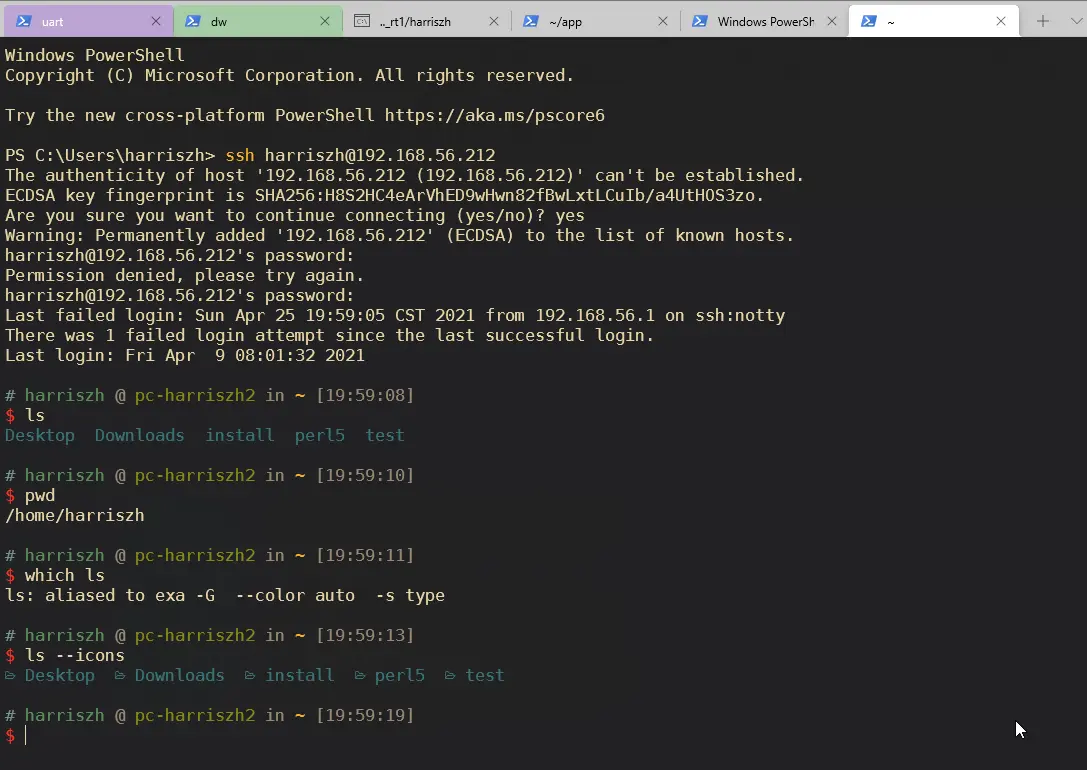Close the dw tab

point(324,21)
